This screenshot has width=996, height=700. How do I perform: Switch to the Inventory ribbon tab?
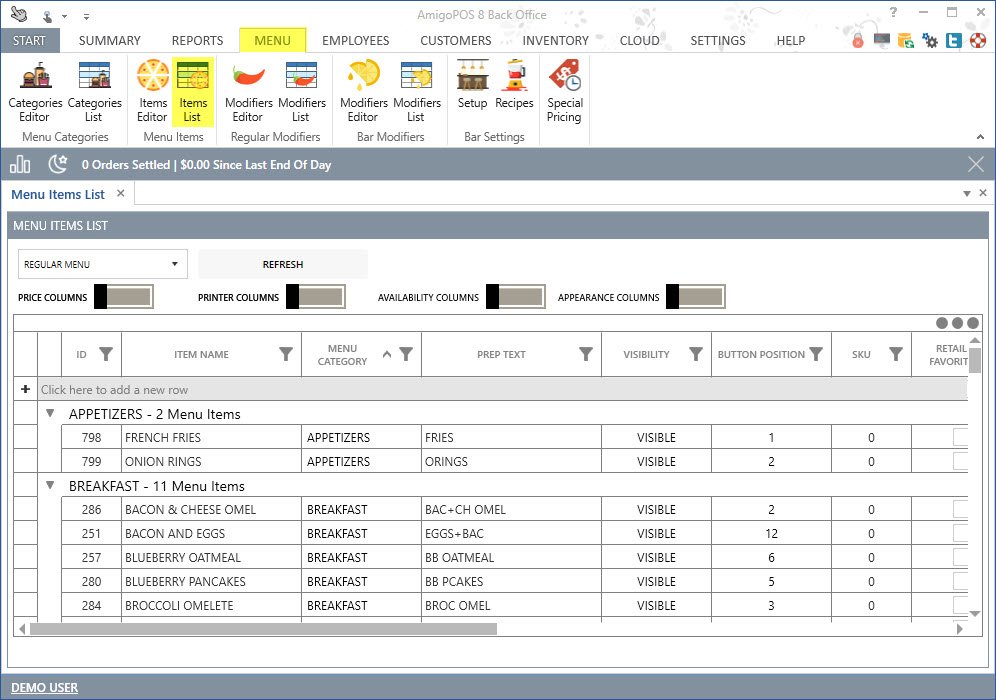click(x=555, y=41)
